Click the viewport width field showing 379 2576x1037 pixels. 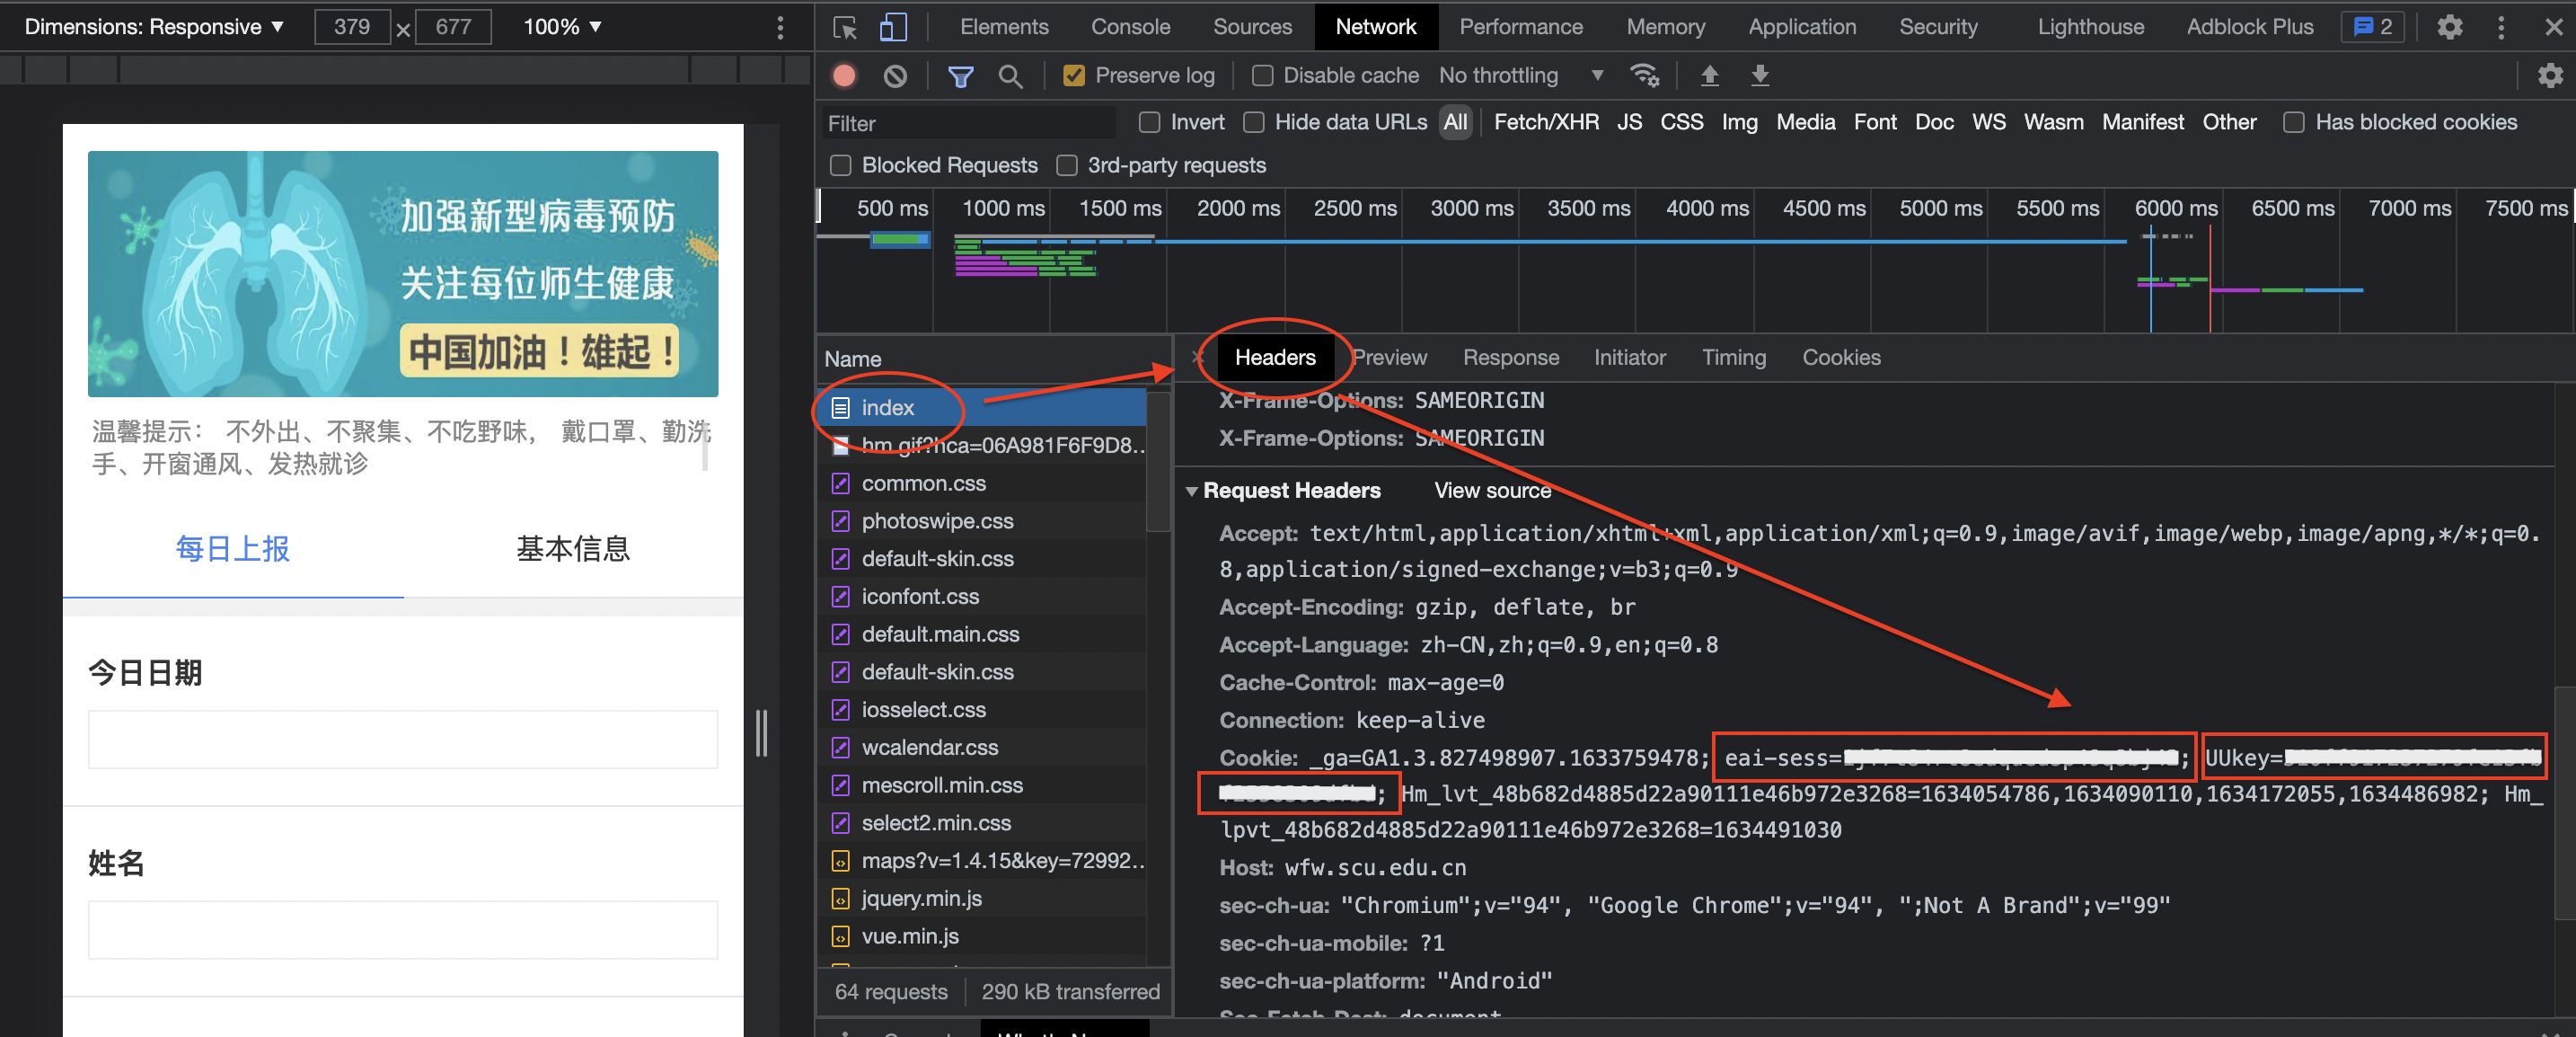(352, 27)
